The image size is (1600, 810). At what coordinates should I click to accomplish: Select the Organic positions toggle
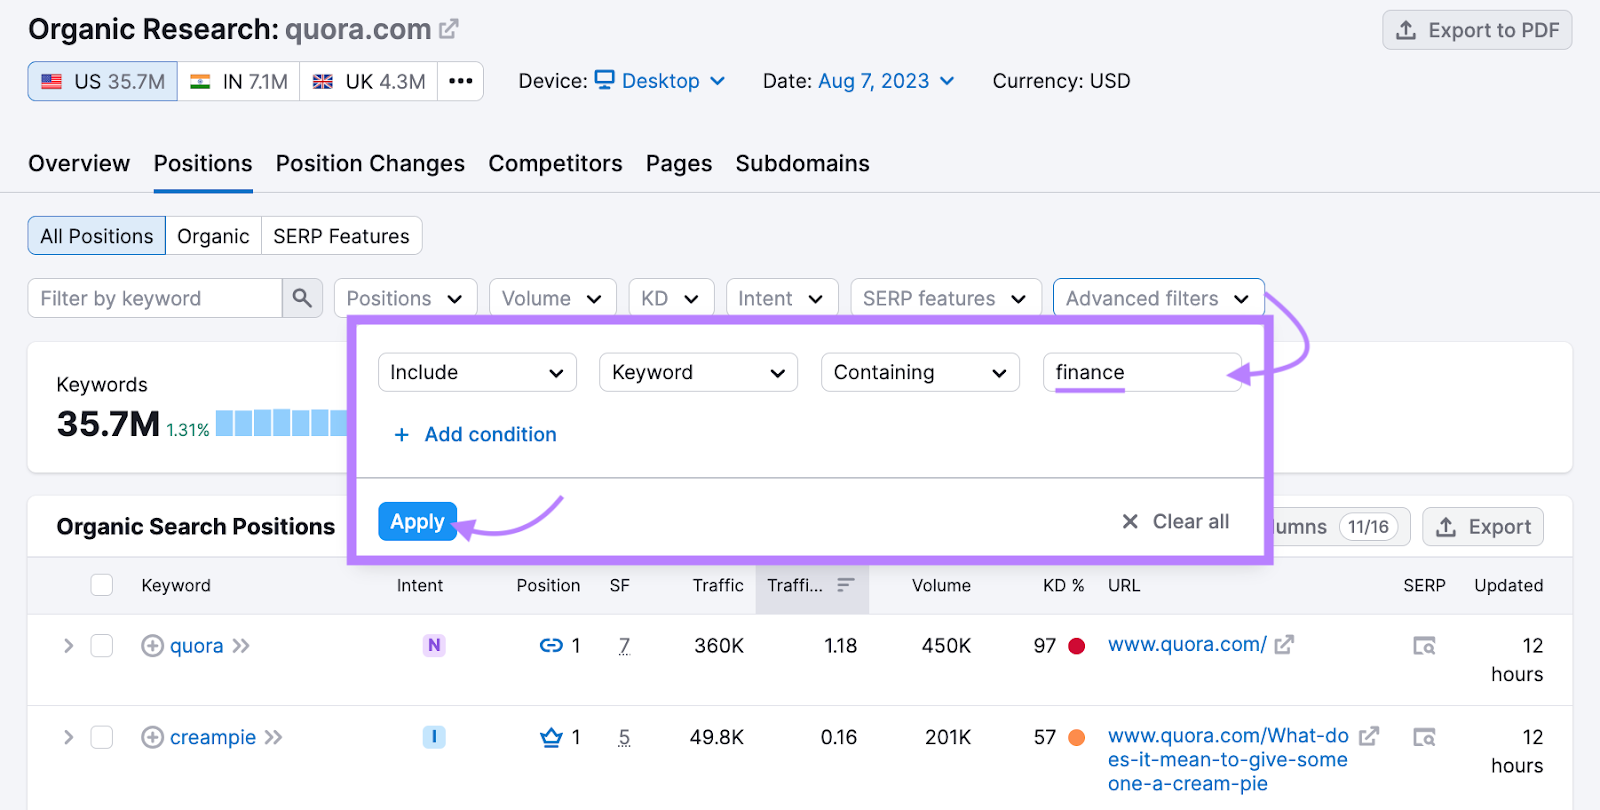pos(213,236)
